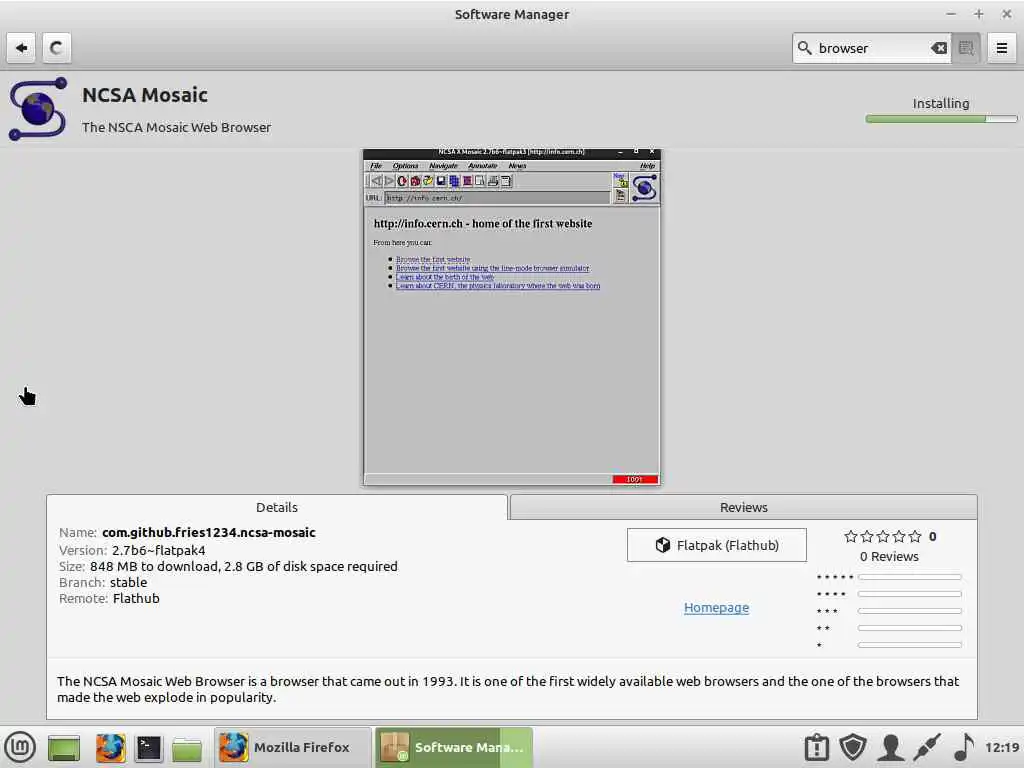Click the Software Manager taskbar button
Screen dimensions: 1024x768
tap(454, 748)
